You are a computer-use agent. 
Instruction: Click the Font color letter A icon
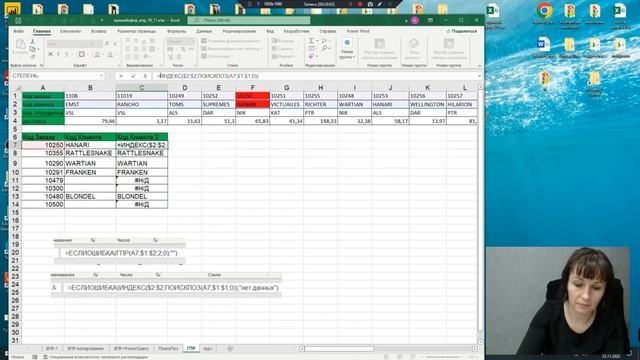click(x=110, y=54)
